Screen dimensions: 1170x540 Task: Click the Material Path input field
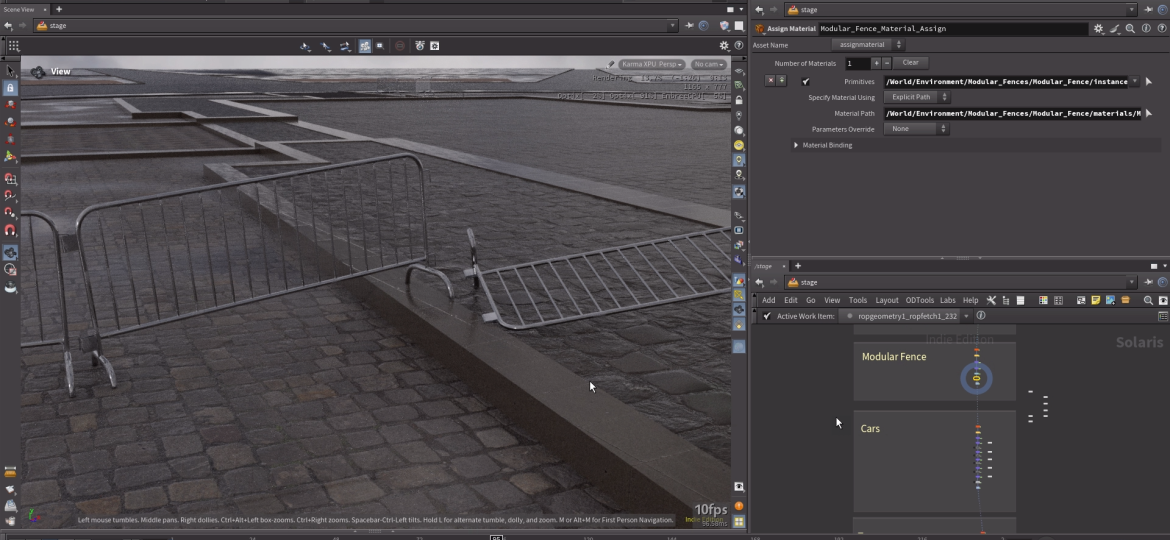pos(1011,114)
